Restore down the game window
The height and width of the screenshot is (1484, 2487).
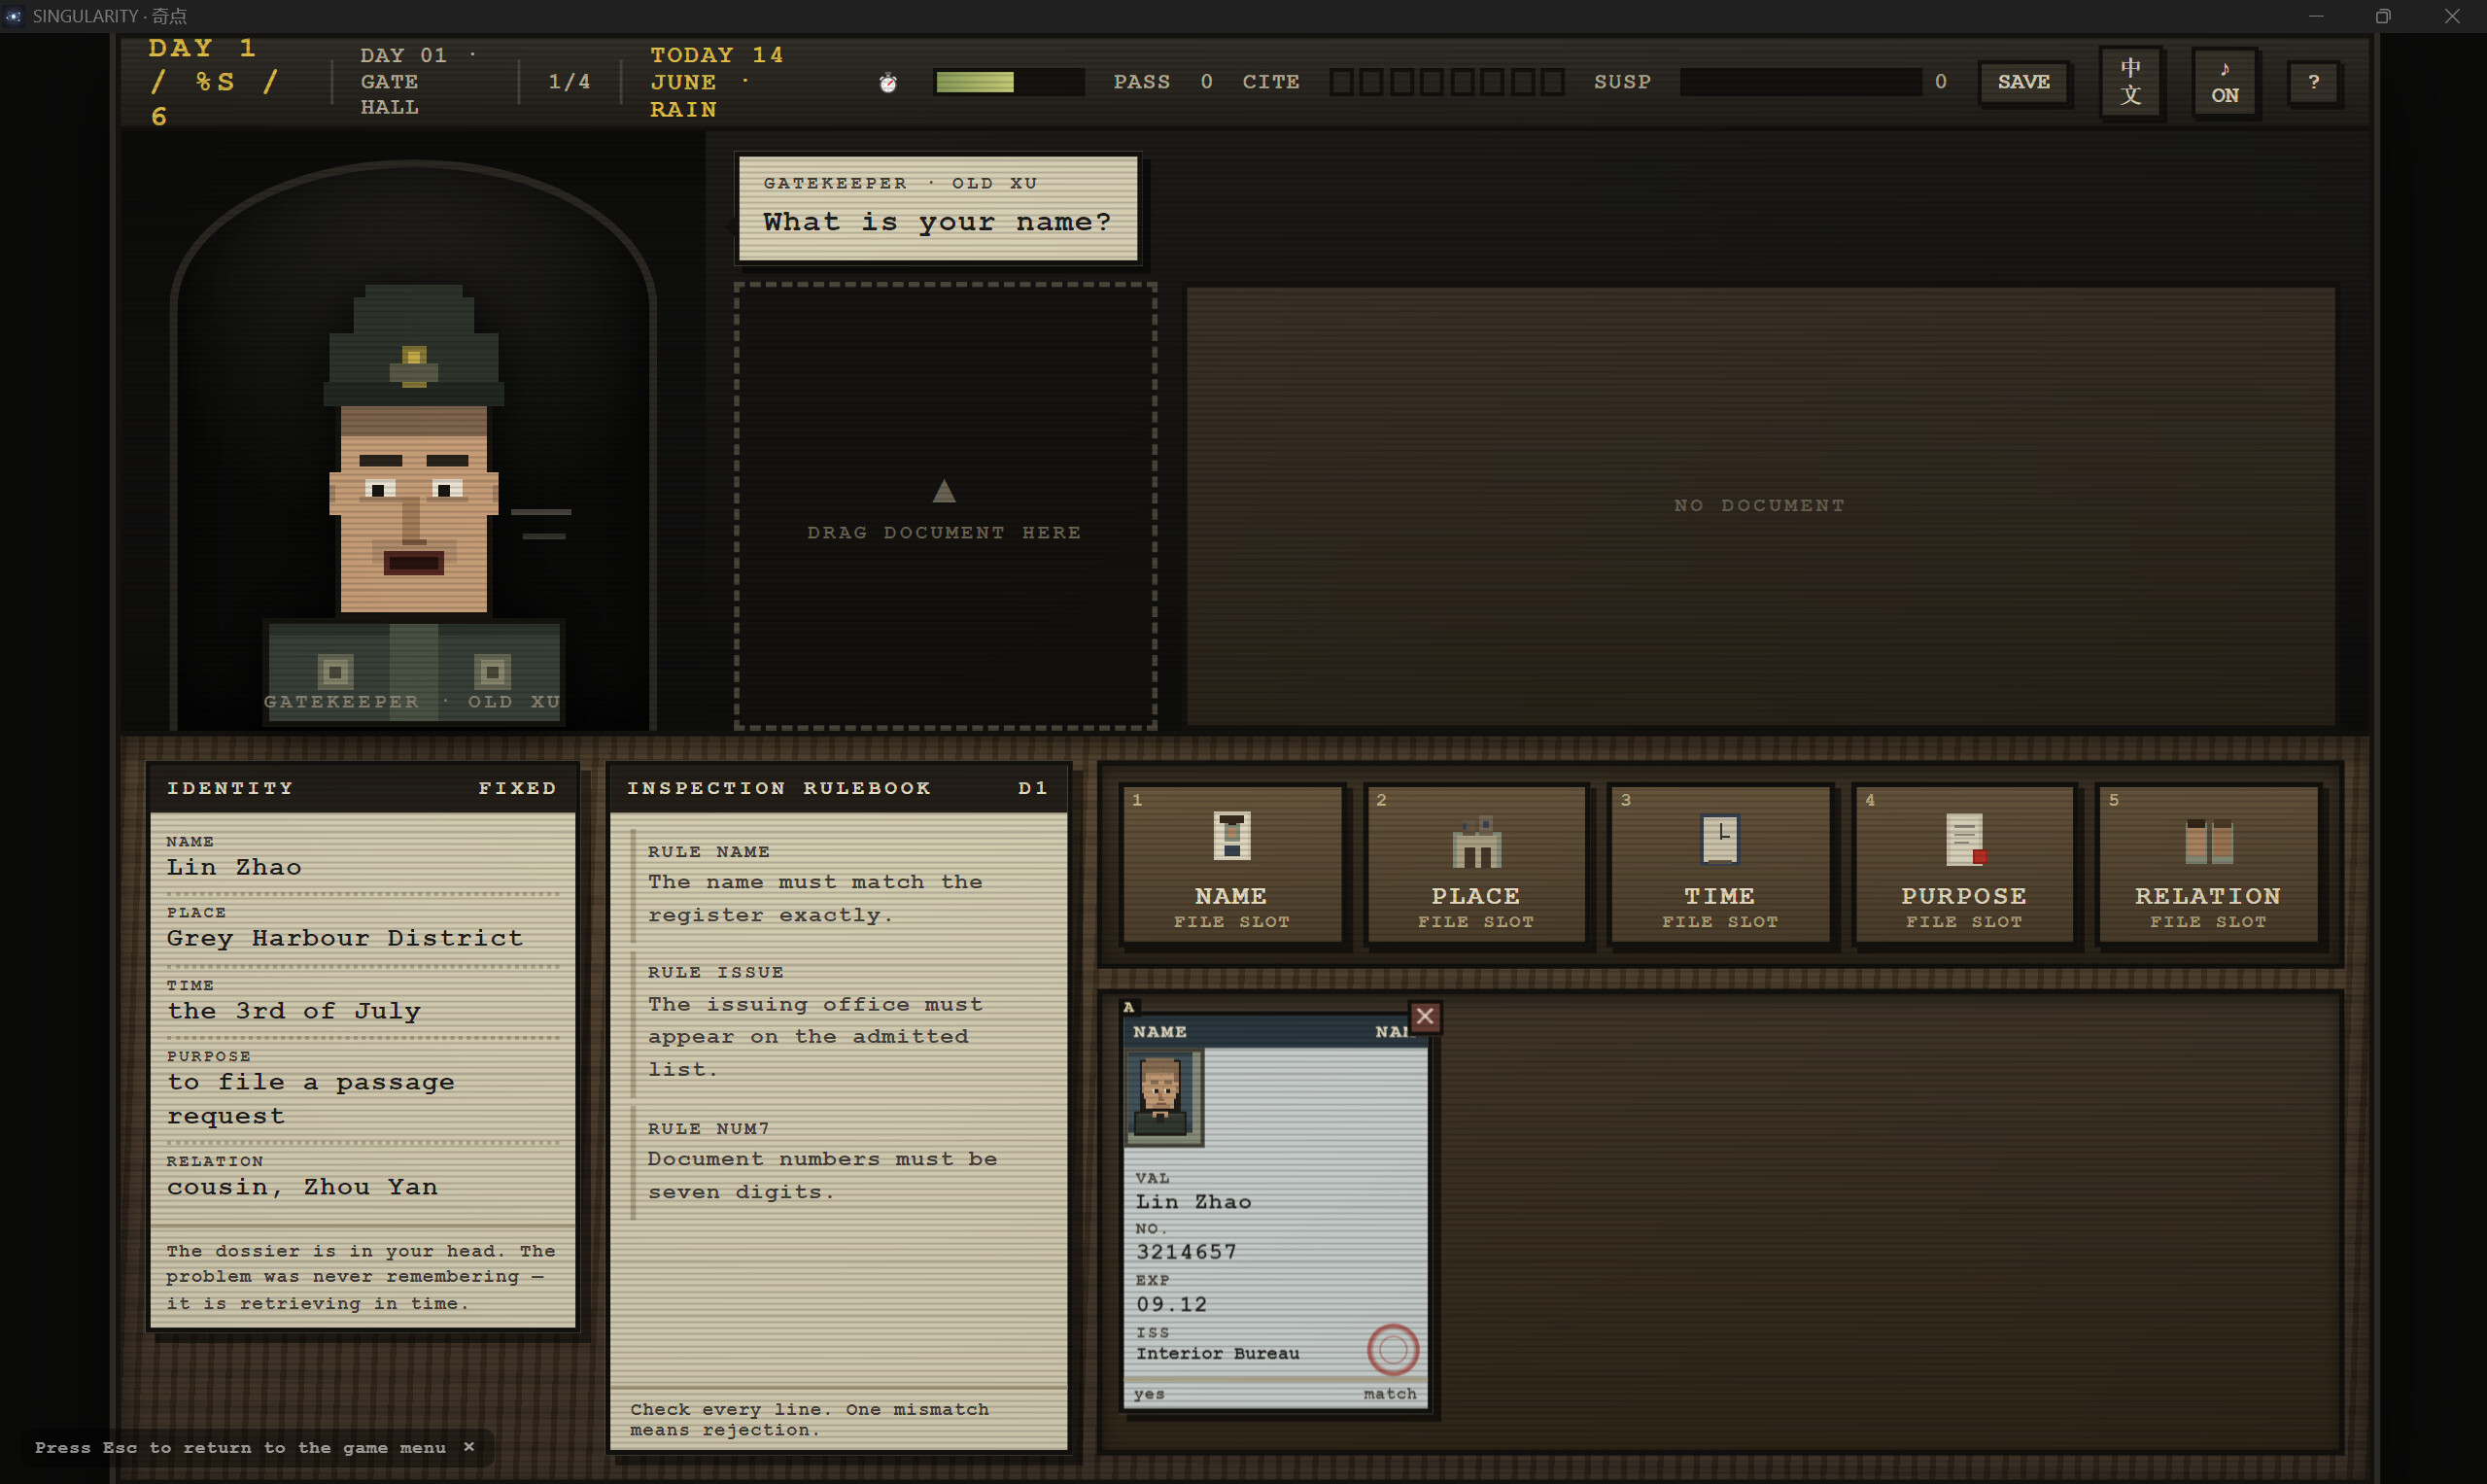coord(2383,16)
